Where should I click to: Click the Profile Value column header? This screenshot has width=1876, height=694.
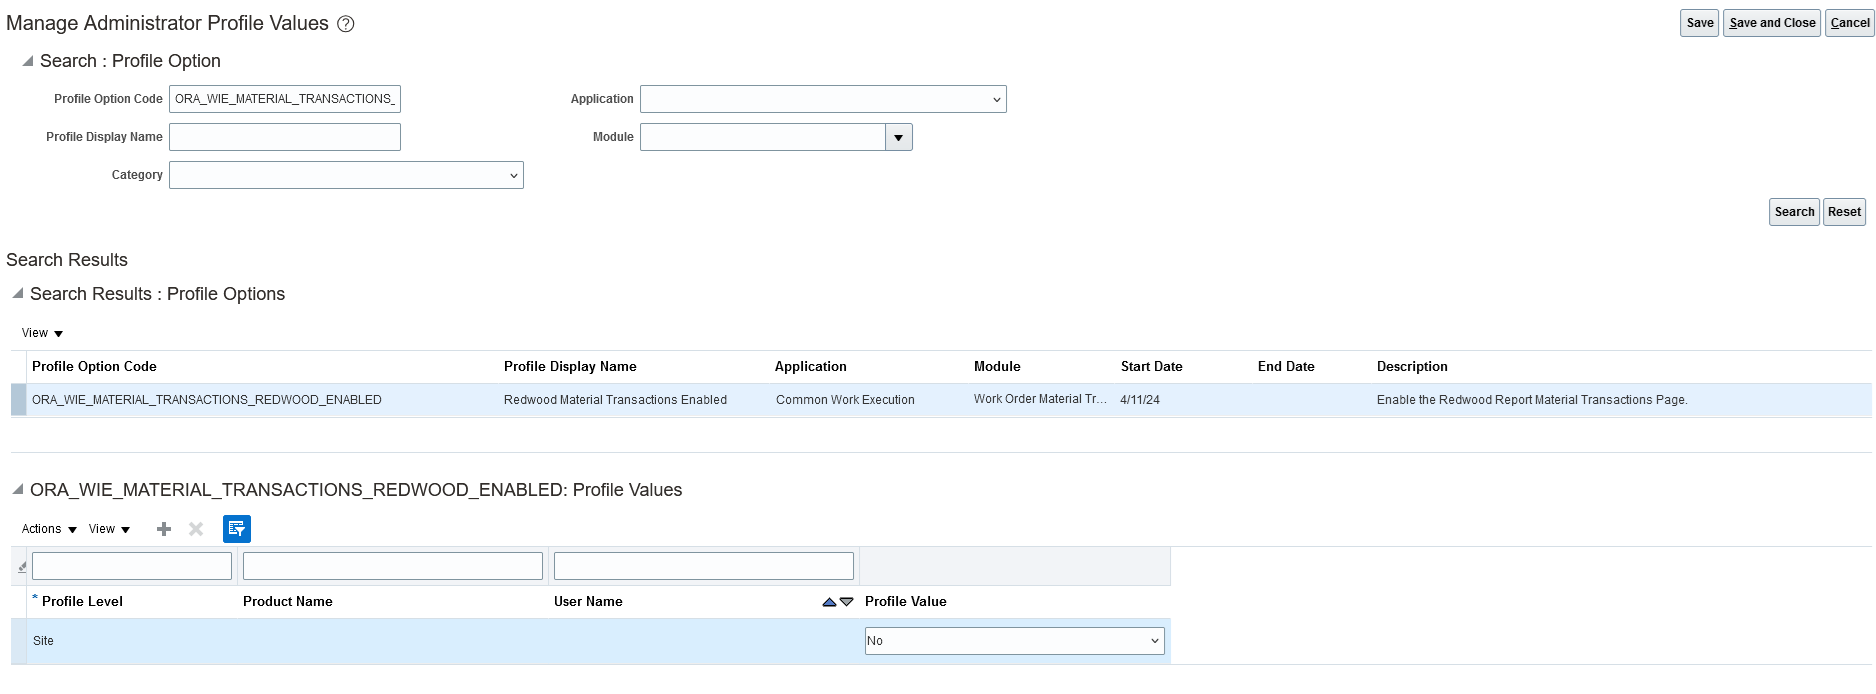pyautogui.click(x=906, y=602)
